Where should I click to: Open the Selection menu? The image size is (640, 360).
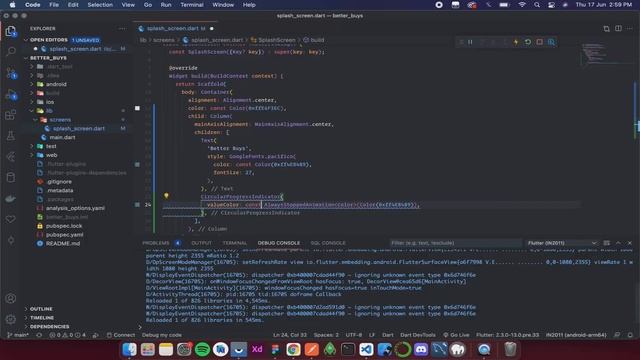click(100, 5)
